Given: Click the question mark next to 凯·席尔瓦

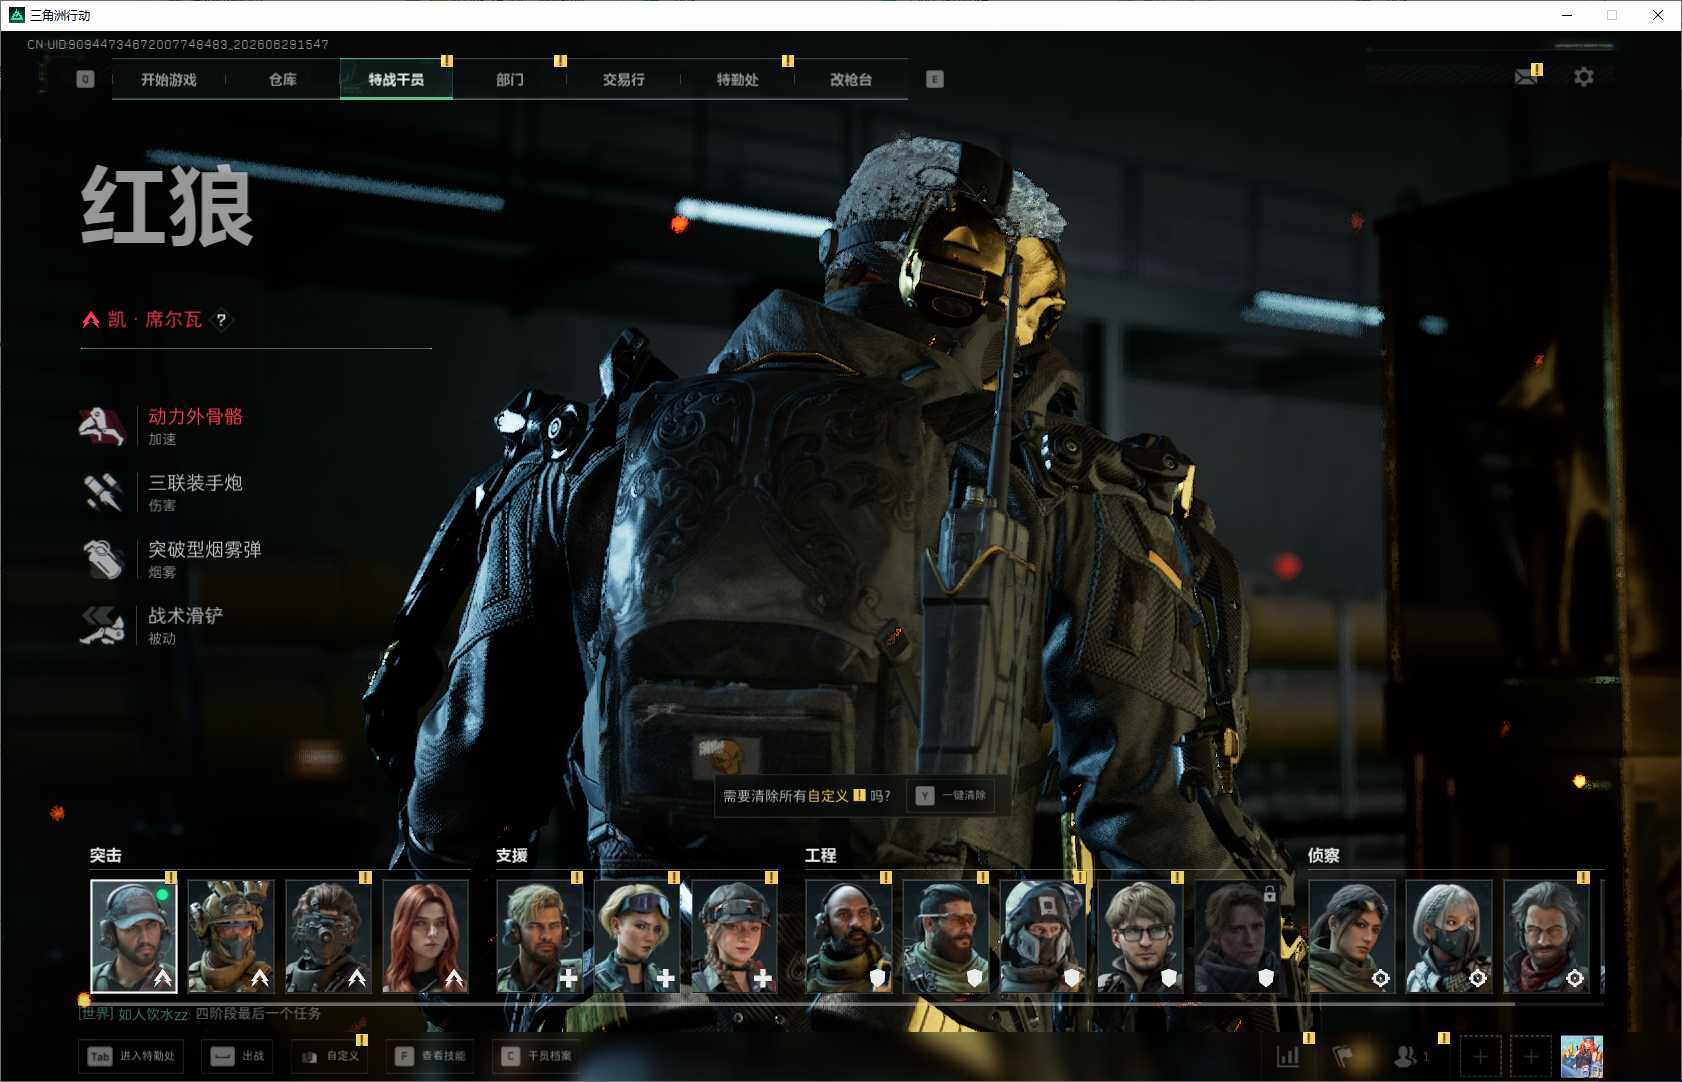Looking at the screenshot, I should pos(221,320).
